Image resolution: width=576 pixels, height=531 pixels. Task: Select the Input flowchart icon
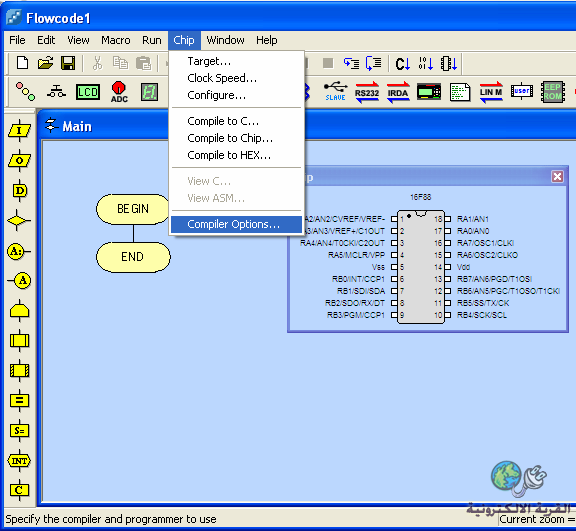pos(19,130)
